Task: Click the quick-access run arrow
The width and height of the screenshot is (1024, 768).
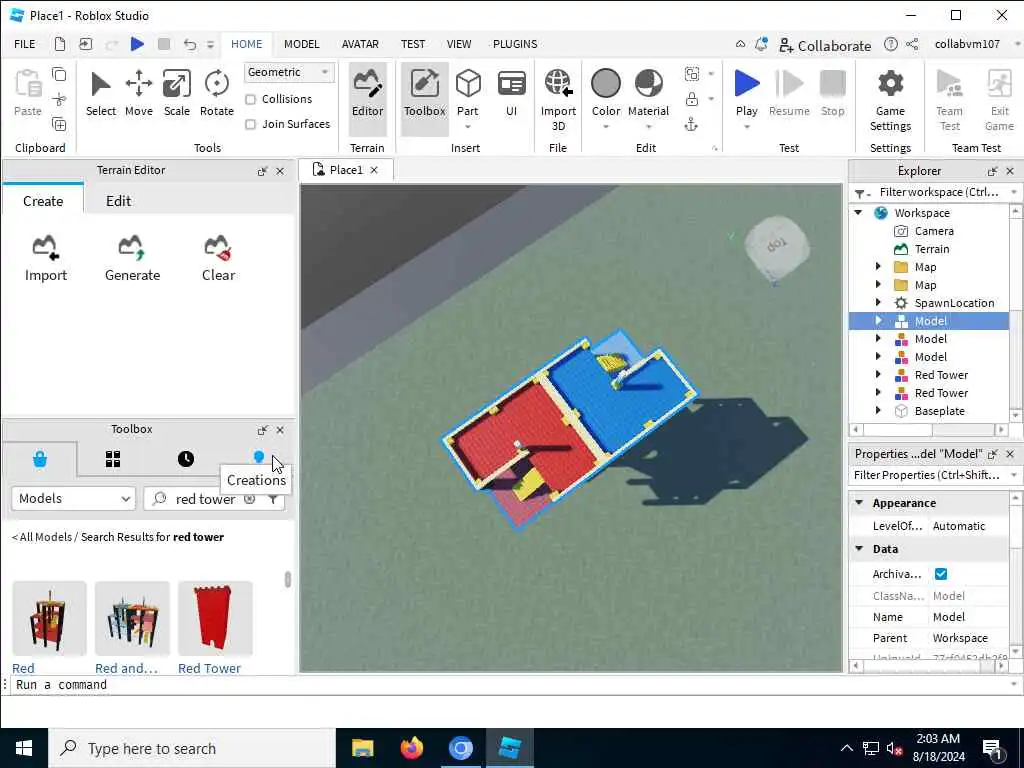Action: click(x=137, y=44)
